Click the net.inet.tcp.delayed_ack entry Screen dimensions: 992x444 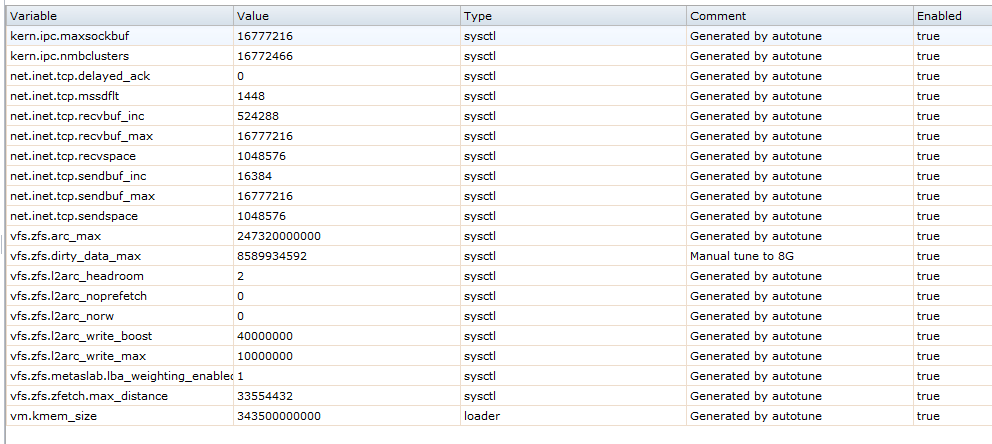point(80,76)
